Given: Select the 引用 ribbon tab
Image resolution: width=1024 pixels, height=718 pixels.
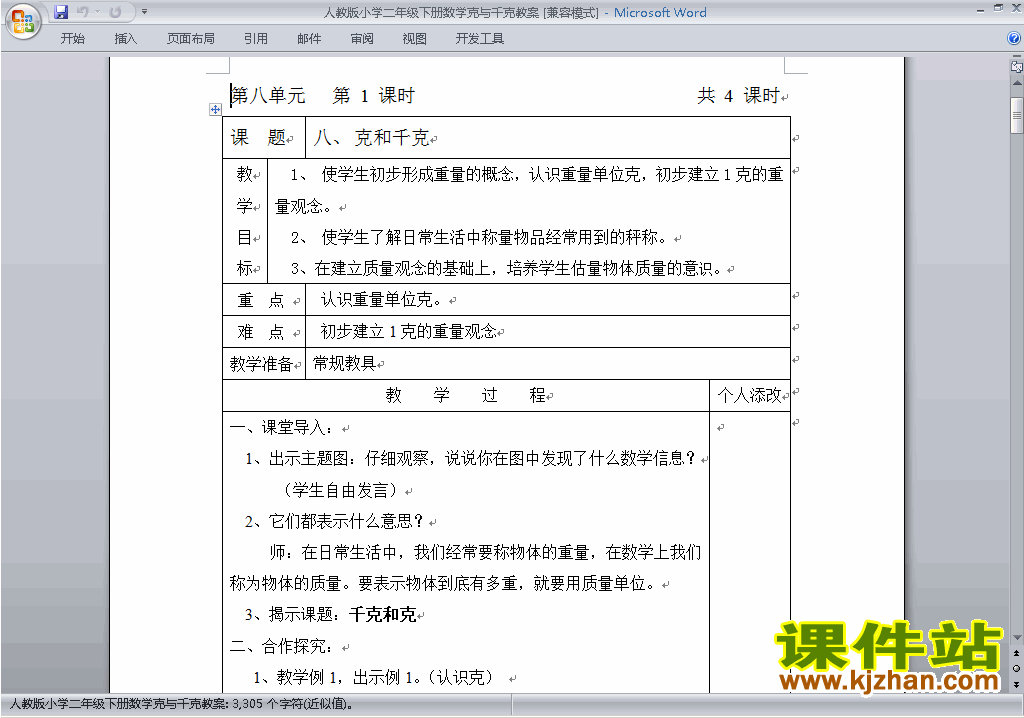Looking at the screenshot, I should tap(256, 39).
